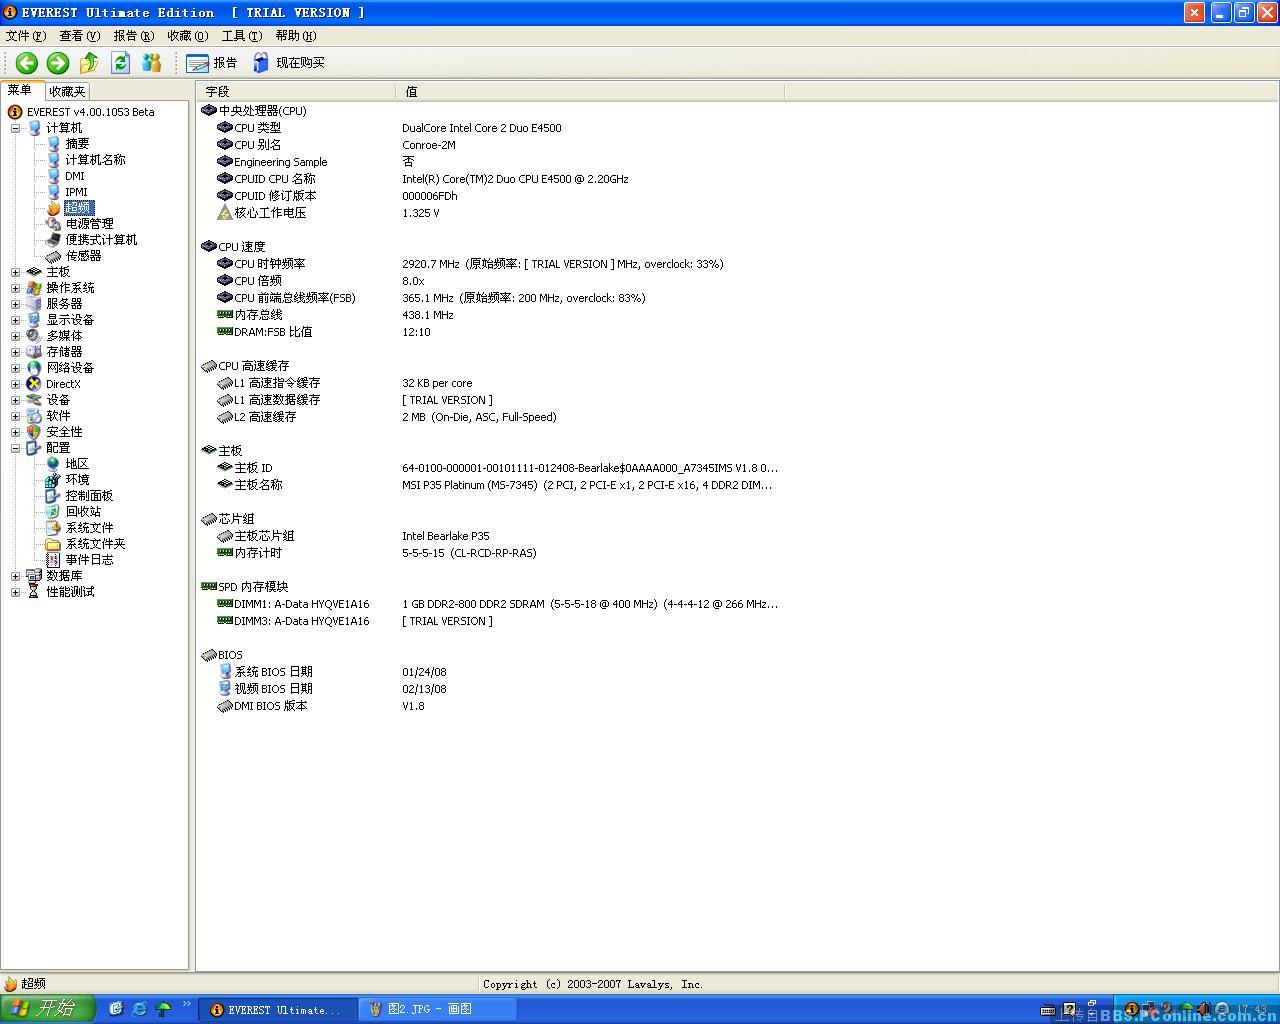Click the show desktop quick launch icon

pyautogui.click(x=115, y=1009)
